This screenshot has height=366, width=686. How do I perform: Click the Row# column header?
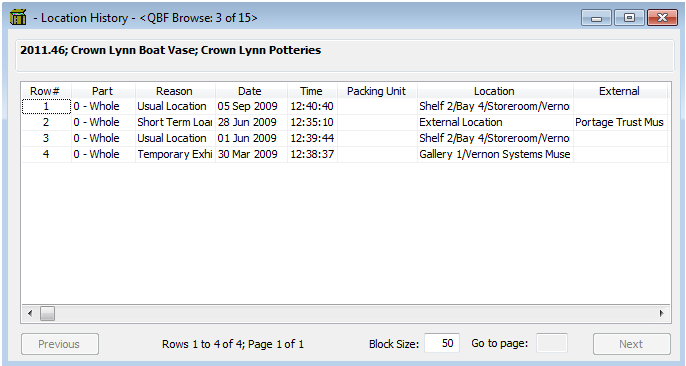click(x=46, y=91)
